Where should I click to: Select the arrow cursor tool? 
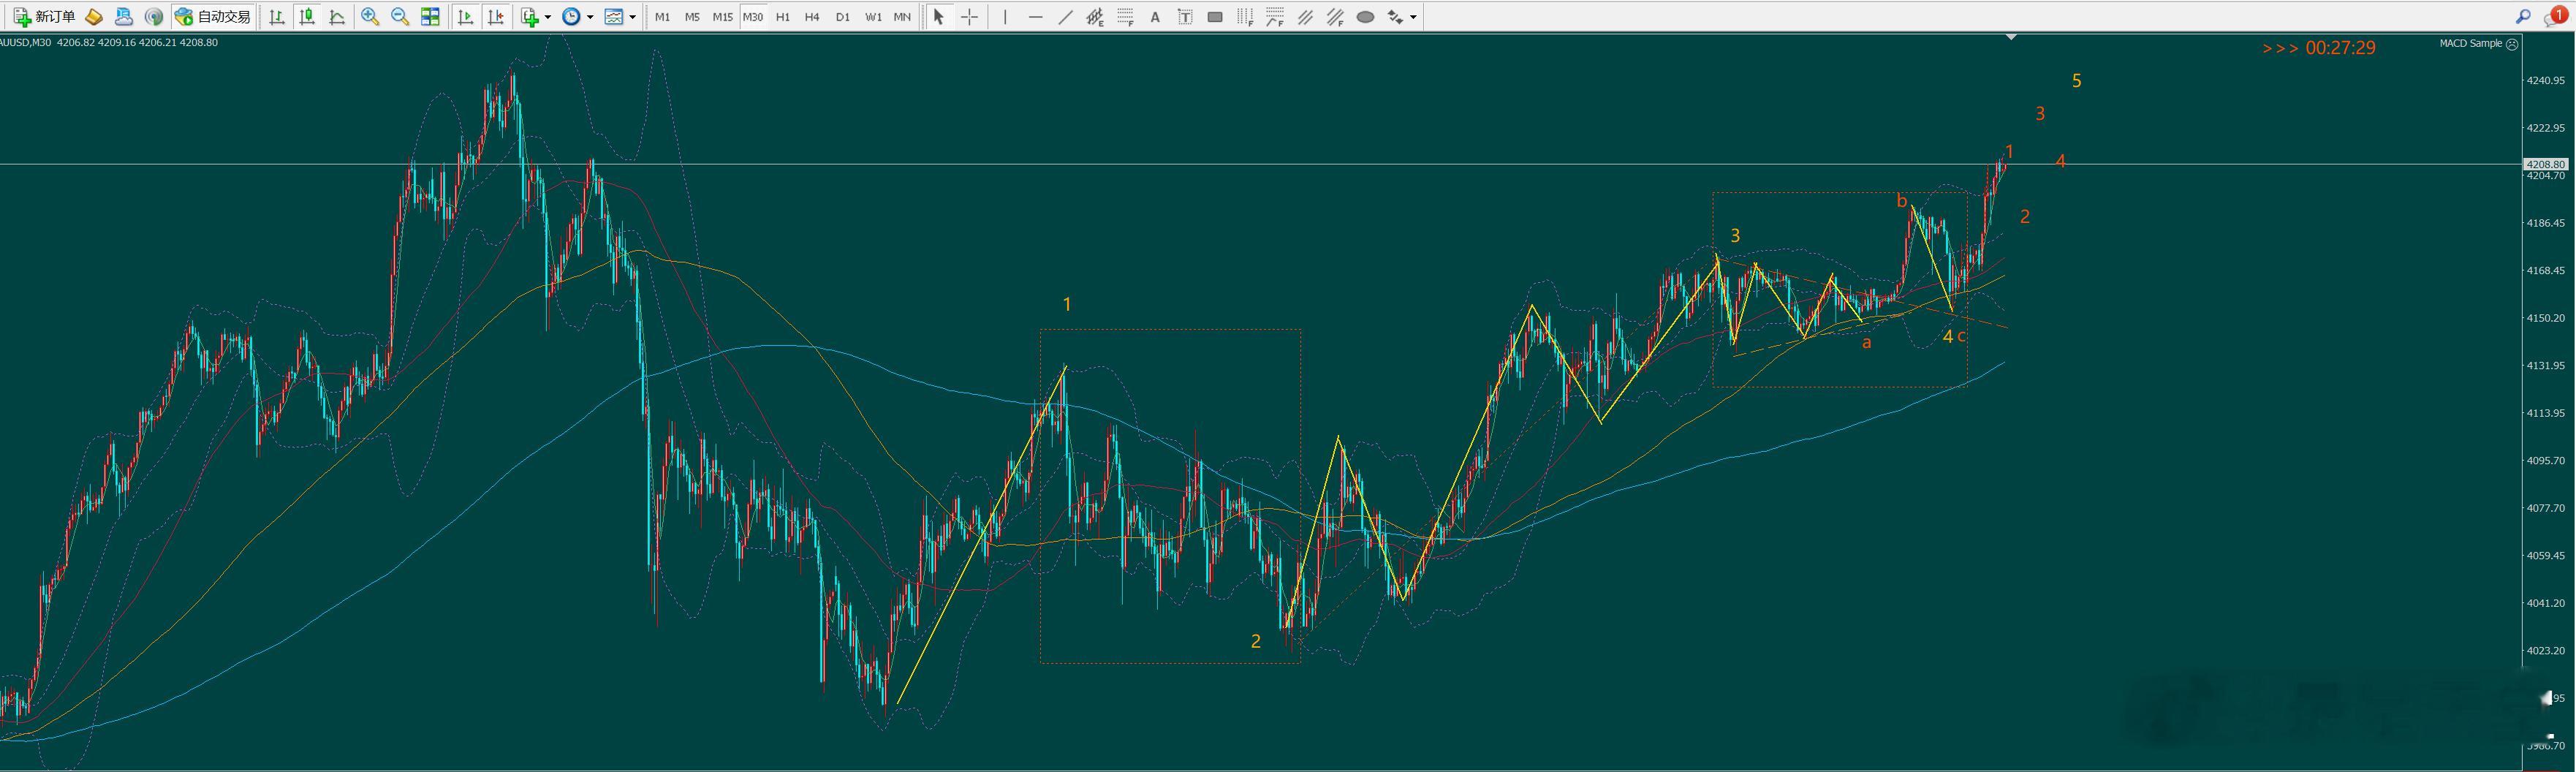[938, 17]
